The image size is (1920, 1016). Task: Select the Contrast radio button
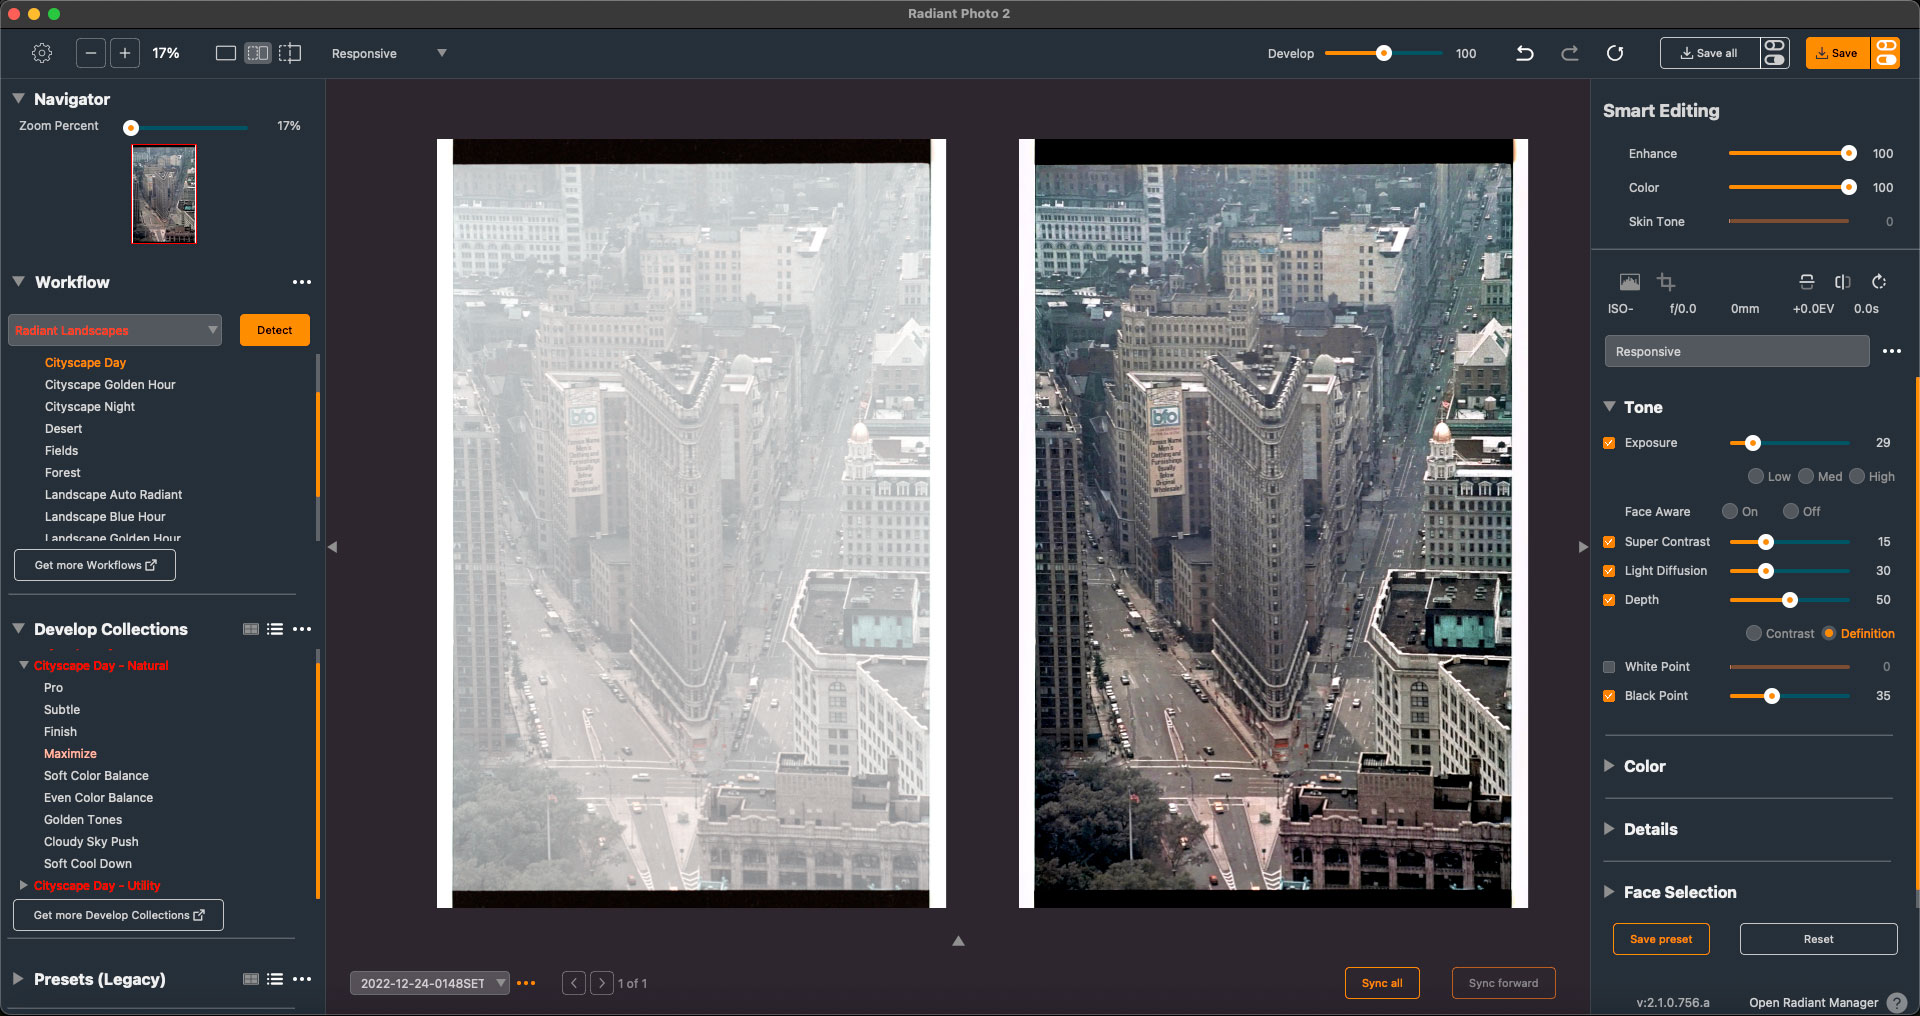(1754, 633)
